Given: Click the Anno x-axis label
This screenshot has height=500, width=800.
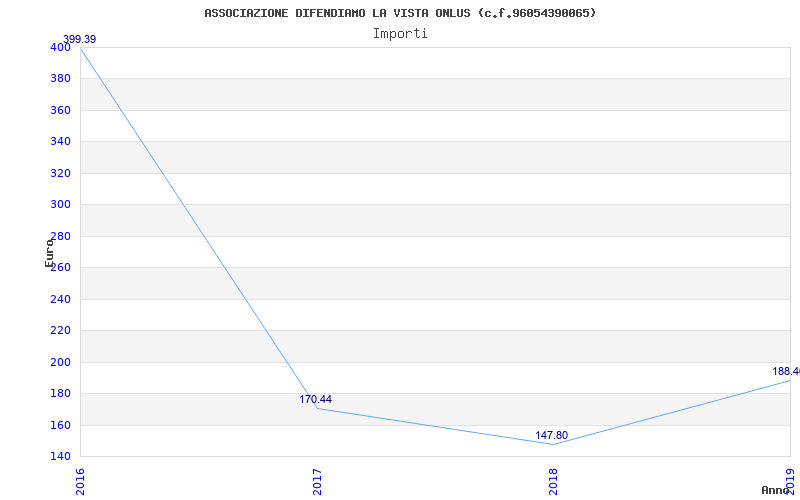Looking at the screenshot, I should (x=776, y=490).
